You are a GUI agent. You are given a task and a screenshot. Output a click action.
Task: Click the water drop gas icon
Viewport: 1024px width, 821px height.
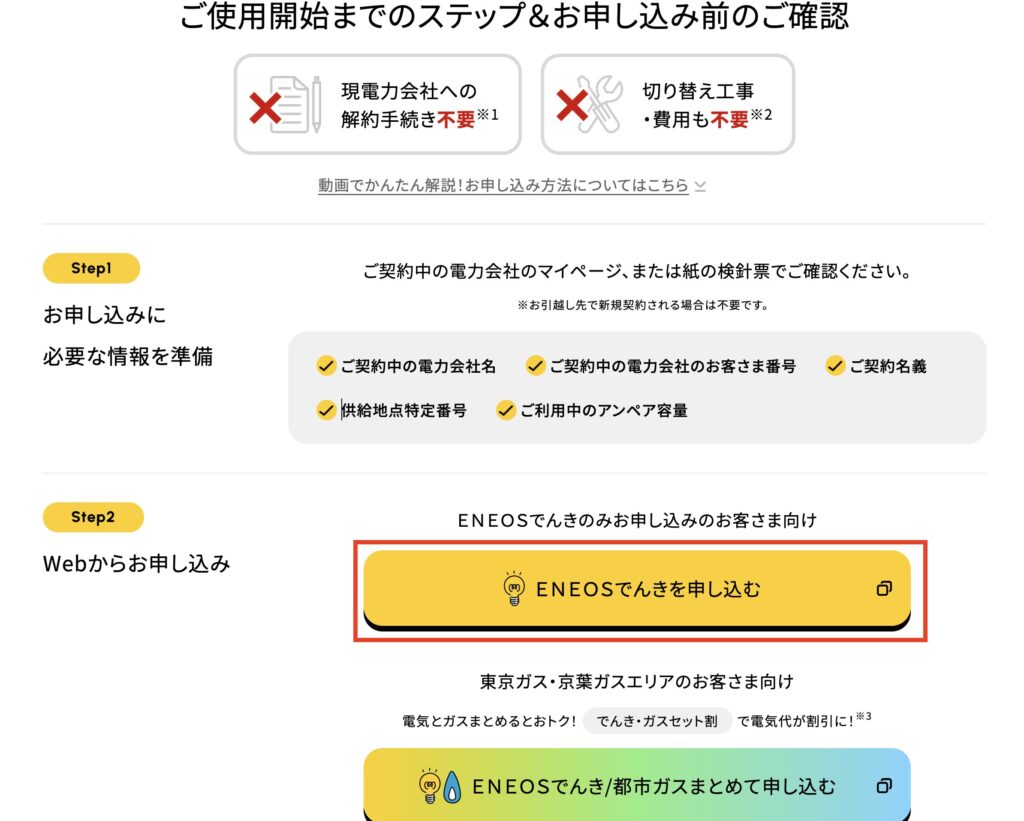point(452,788)
